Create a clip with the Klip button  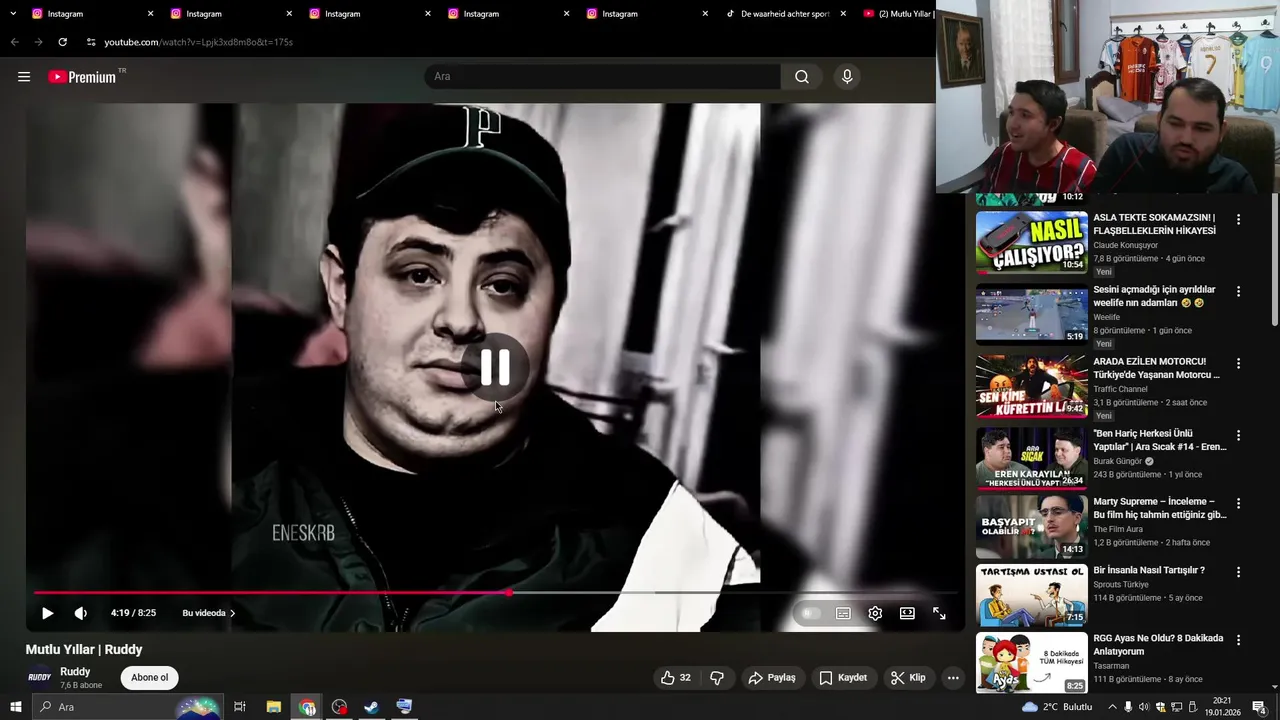coord(908,678)
